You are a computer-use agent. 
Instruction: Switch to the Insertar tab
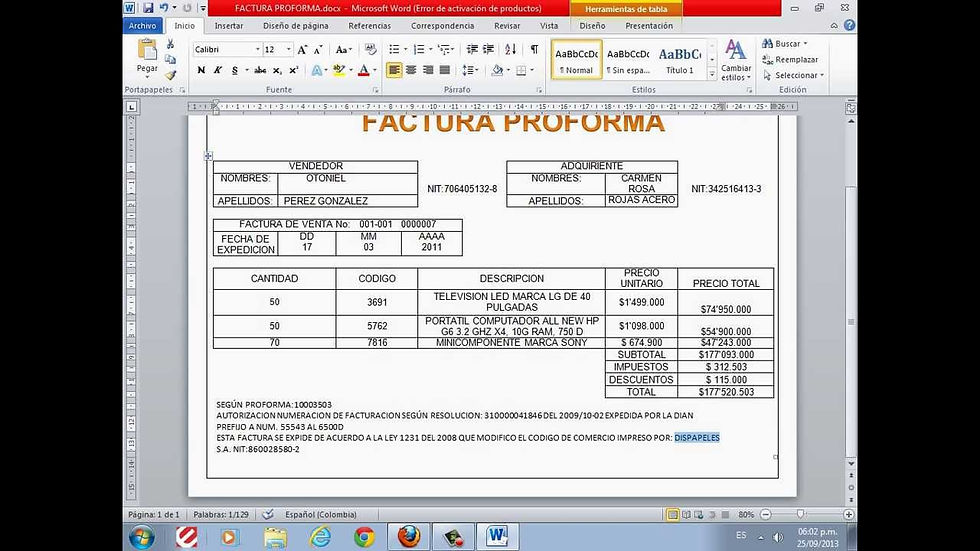(229, 26)
